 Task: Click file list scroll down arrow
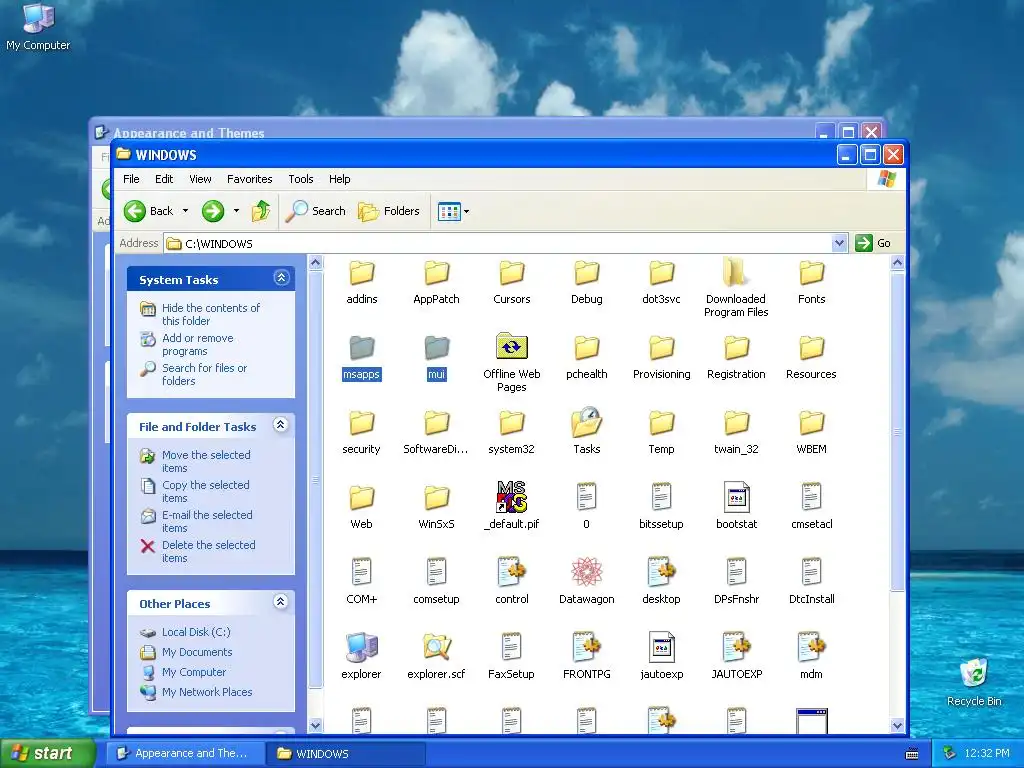pyautogui.click(x=897, y=725)
